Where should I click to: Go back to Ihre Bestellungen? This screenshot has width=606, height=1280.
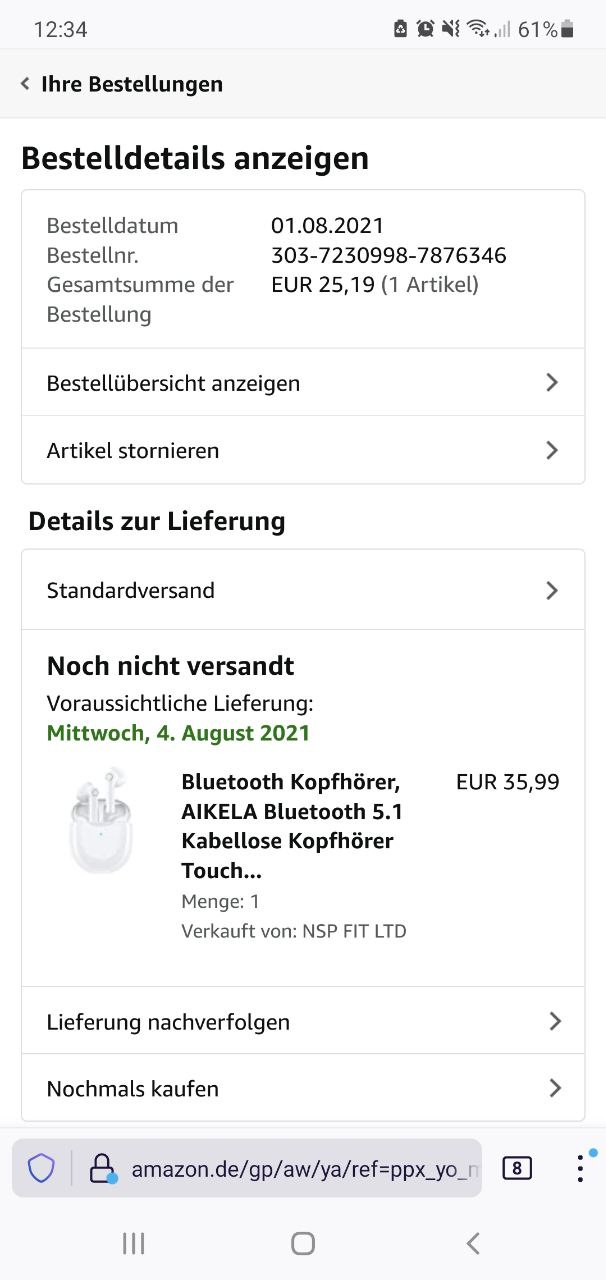(x=131, y=84)
